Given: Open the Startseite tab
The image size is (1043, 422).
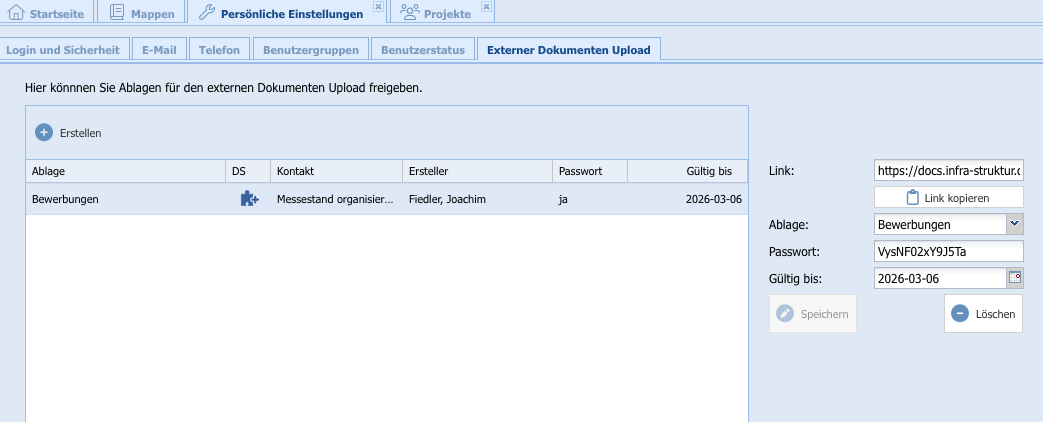Looking at the screenshot, I should tap(48, 13).
